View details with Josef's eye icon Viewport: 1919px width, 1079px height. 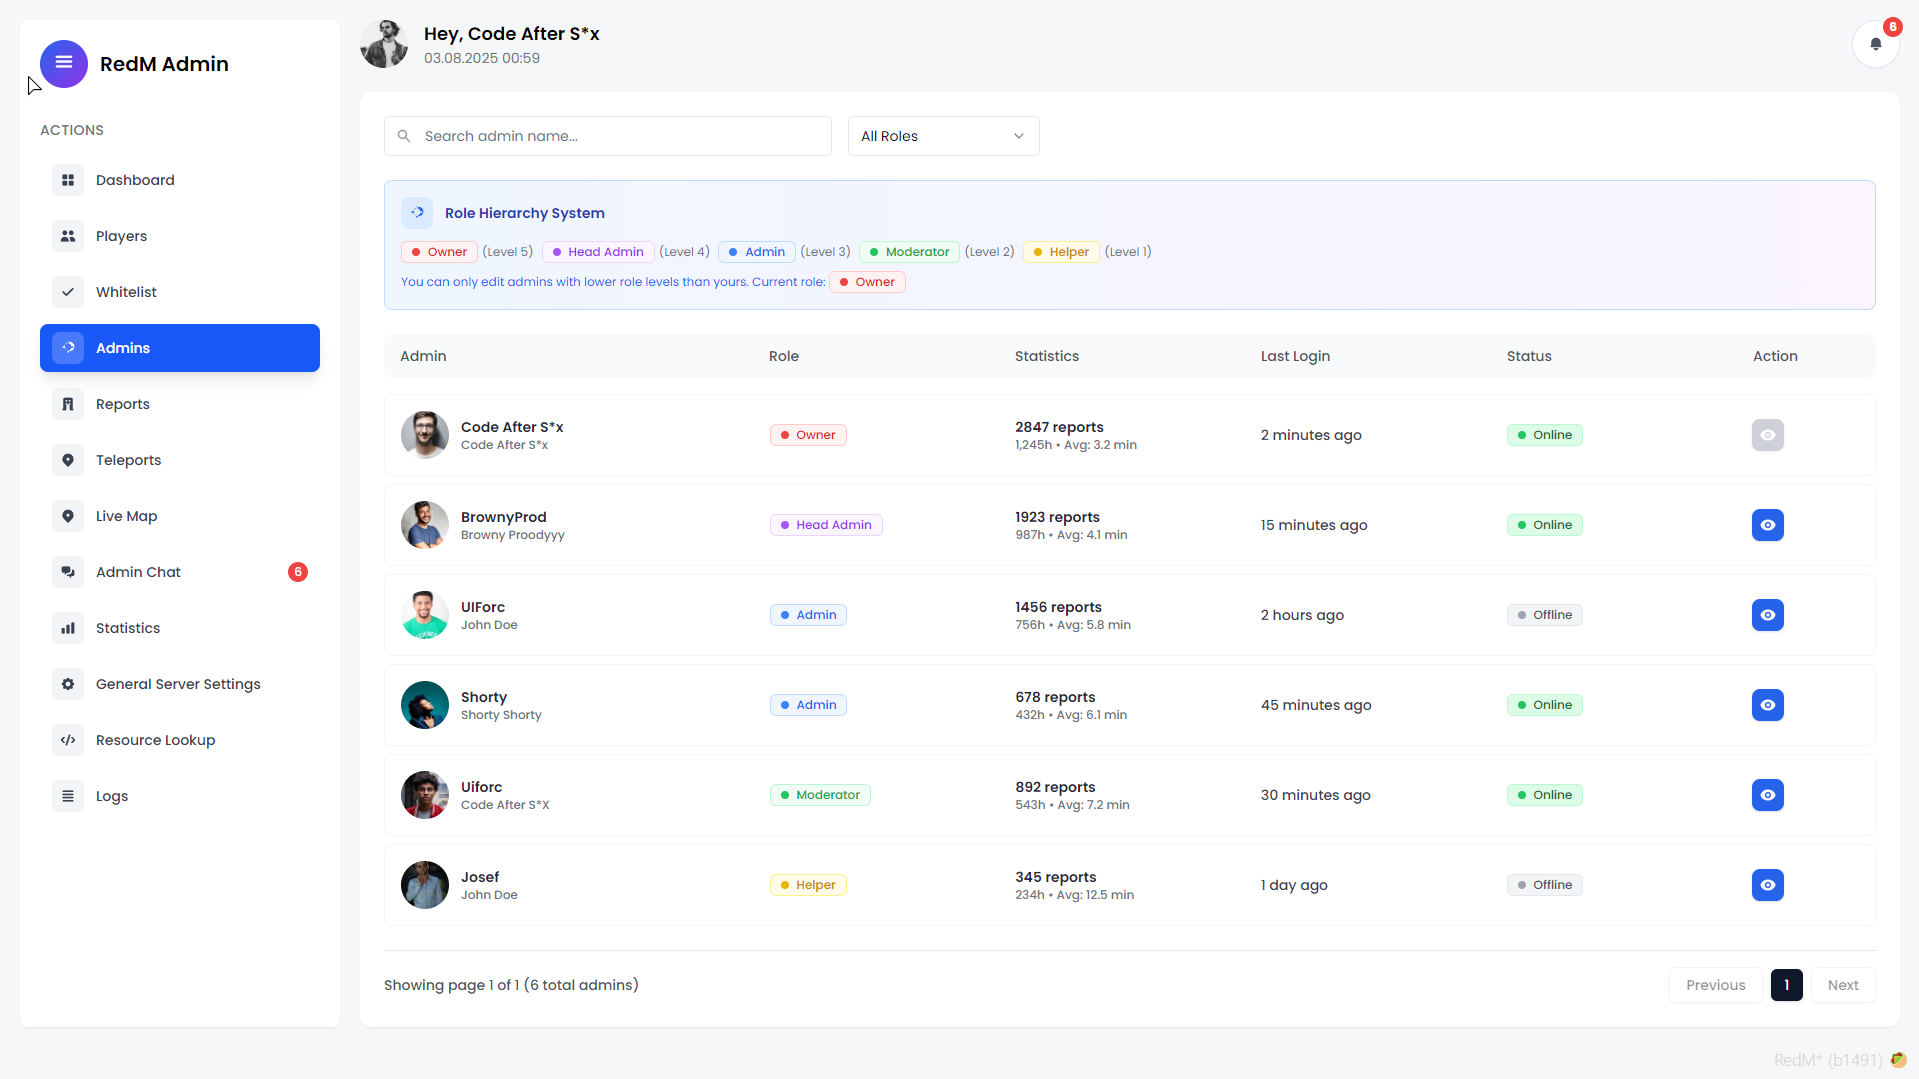(1767, 885)
